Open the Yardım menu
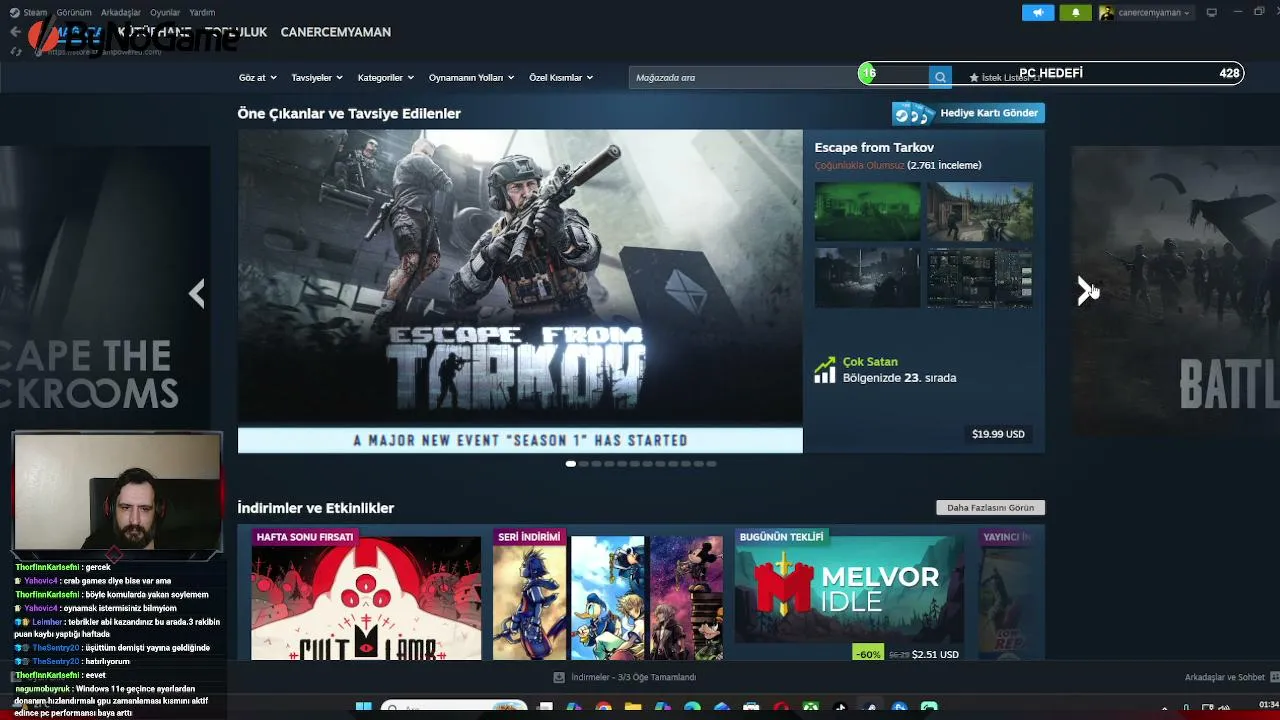Viewport: 1280px width, 720px height. 202,13
